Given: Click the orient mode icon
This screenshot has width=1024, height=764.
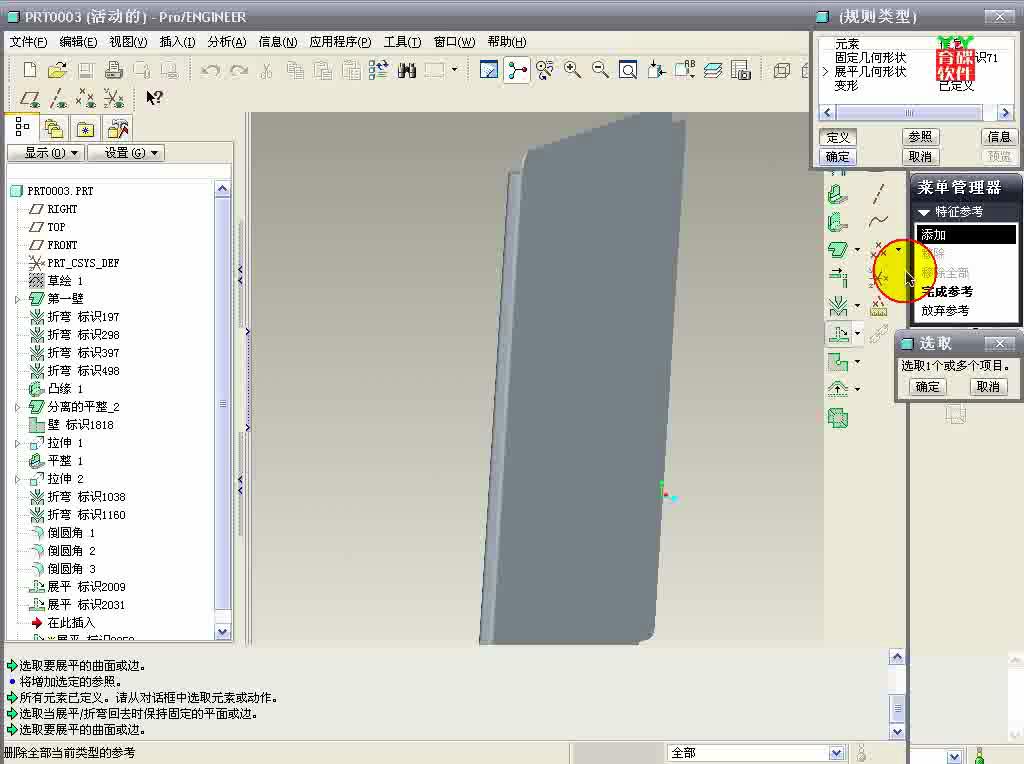Looking at the screenshot, I should 545,70.
